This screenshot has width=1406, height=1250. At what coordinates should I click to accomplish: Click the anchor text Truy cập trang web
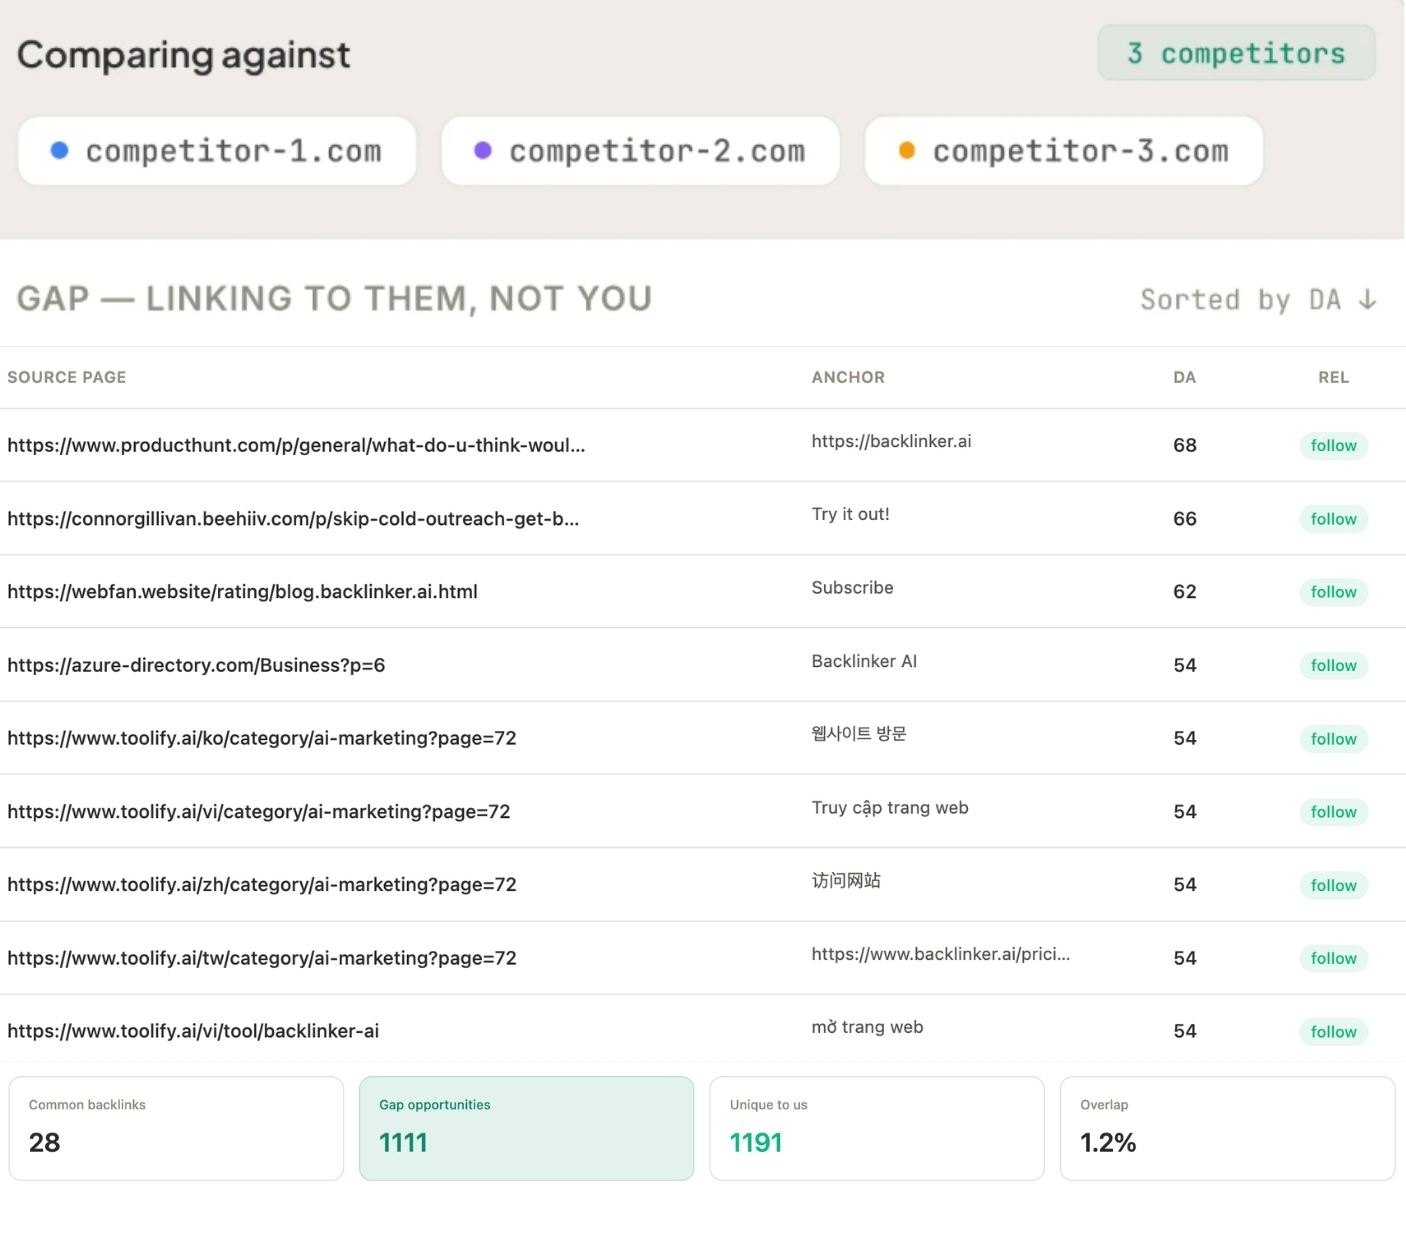(x=890, y=808)
